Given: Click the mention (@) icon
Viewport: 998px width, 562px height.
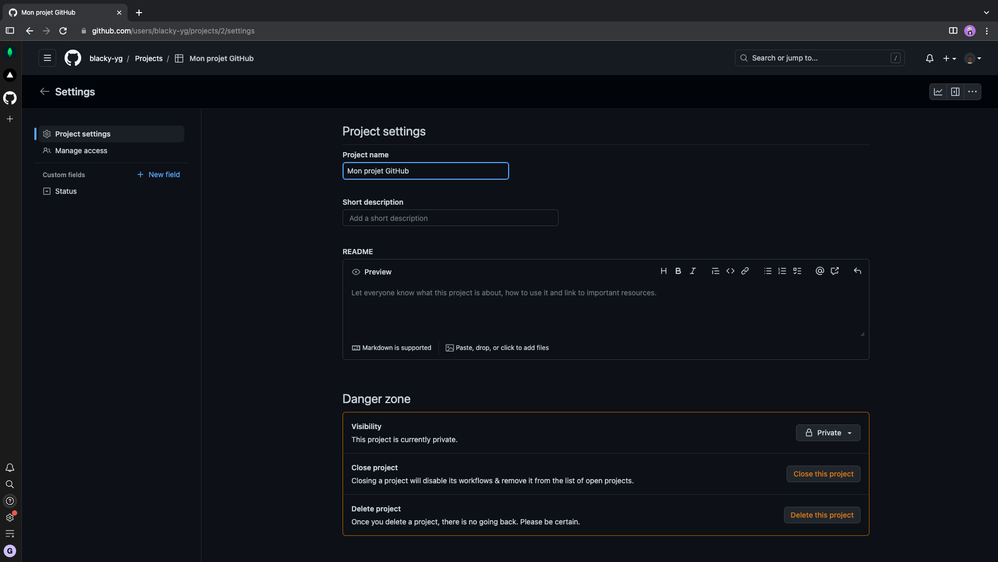Looking at the screenshot, I should 820,271.
